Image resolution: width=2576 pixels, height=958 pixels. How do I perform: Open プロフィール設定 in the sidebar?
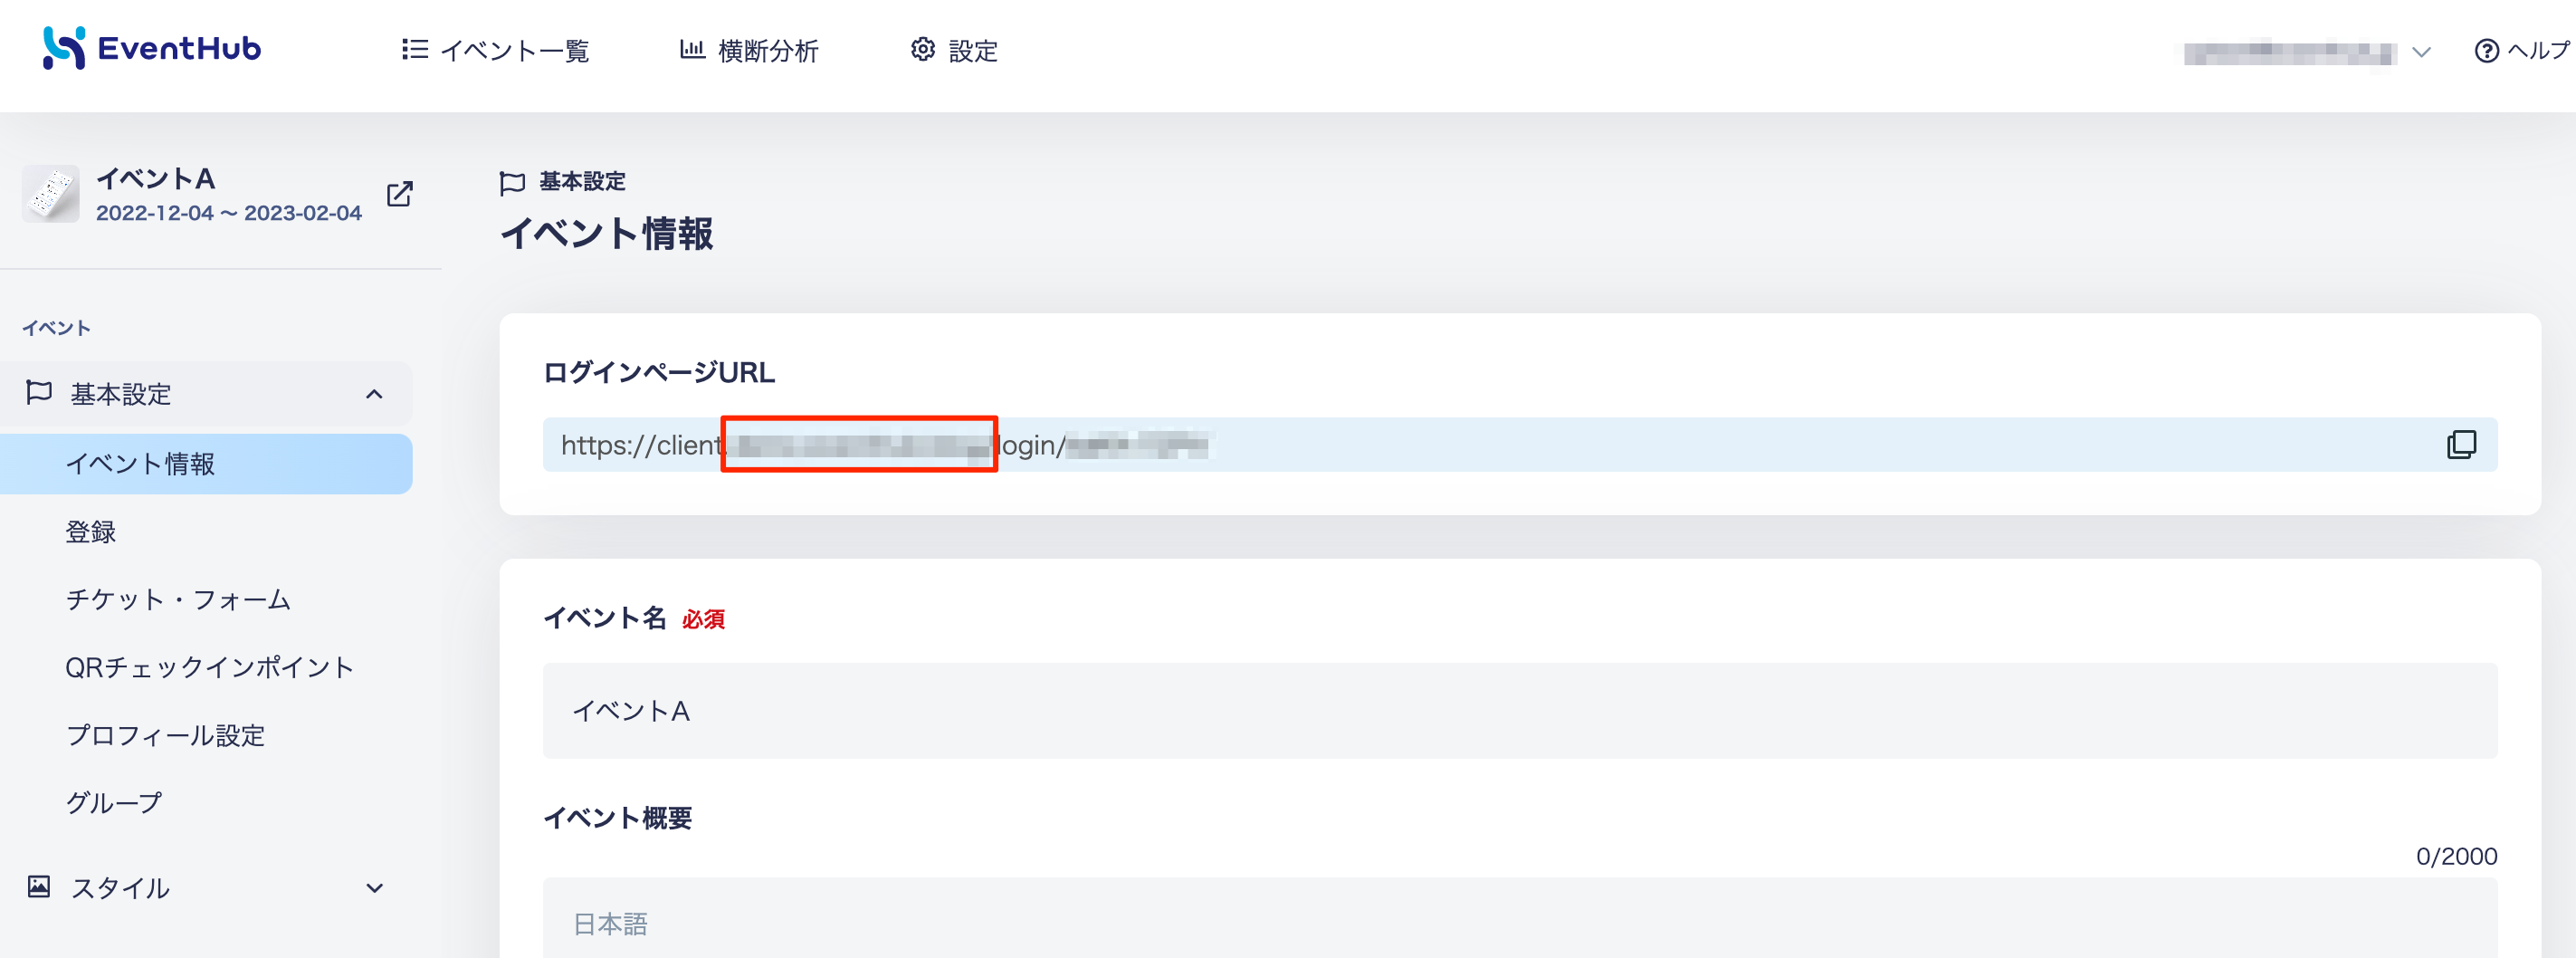tap(165, 735)
